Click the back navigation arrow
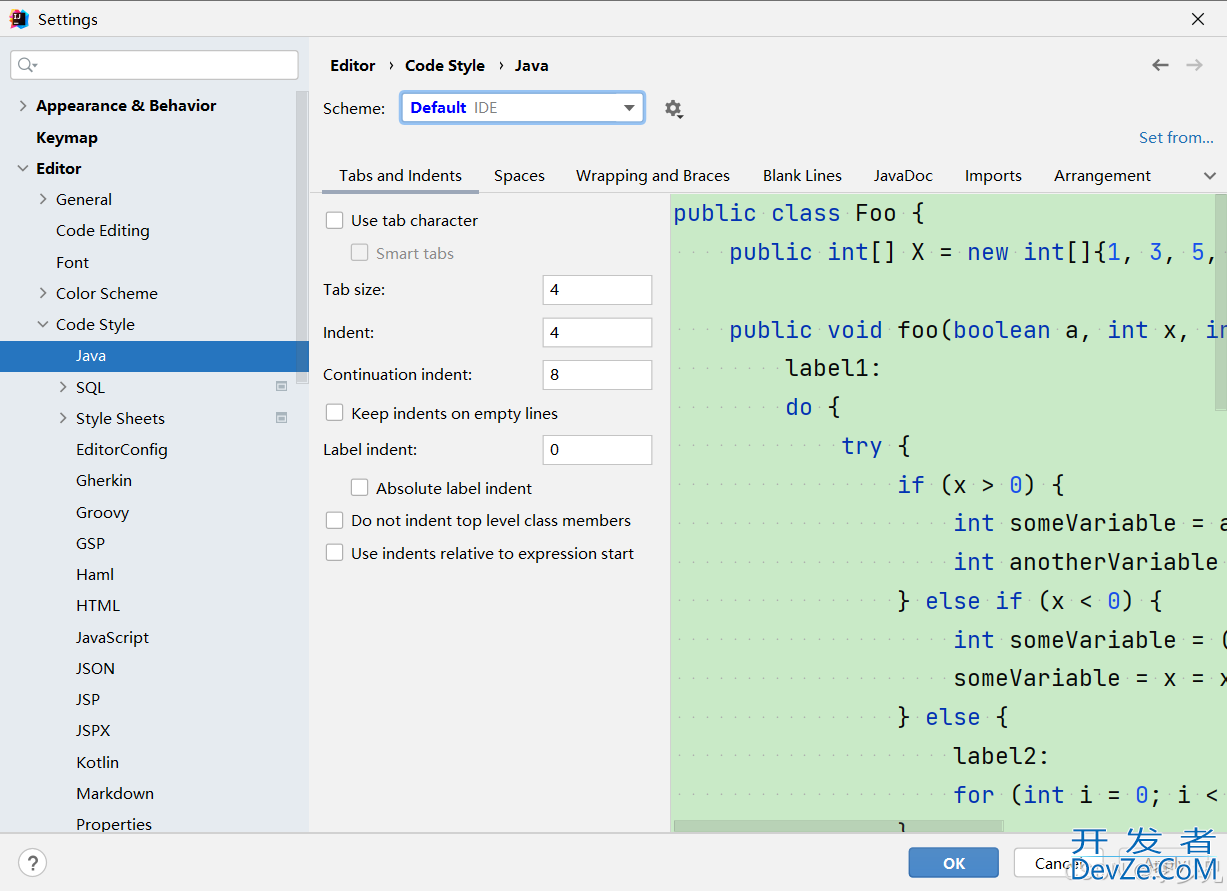The height and width of the screenshot is (891, 1227). tap(1160, 65)
